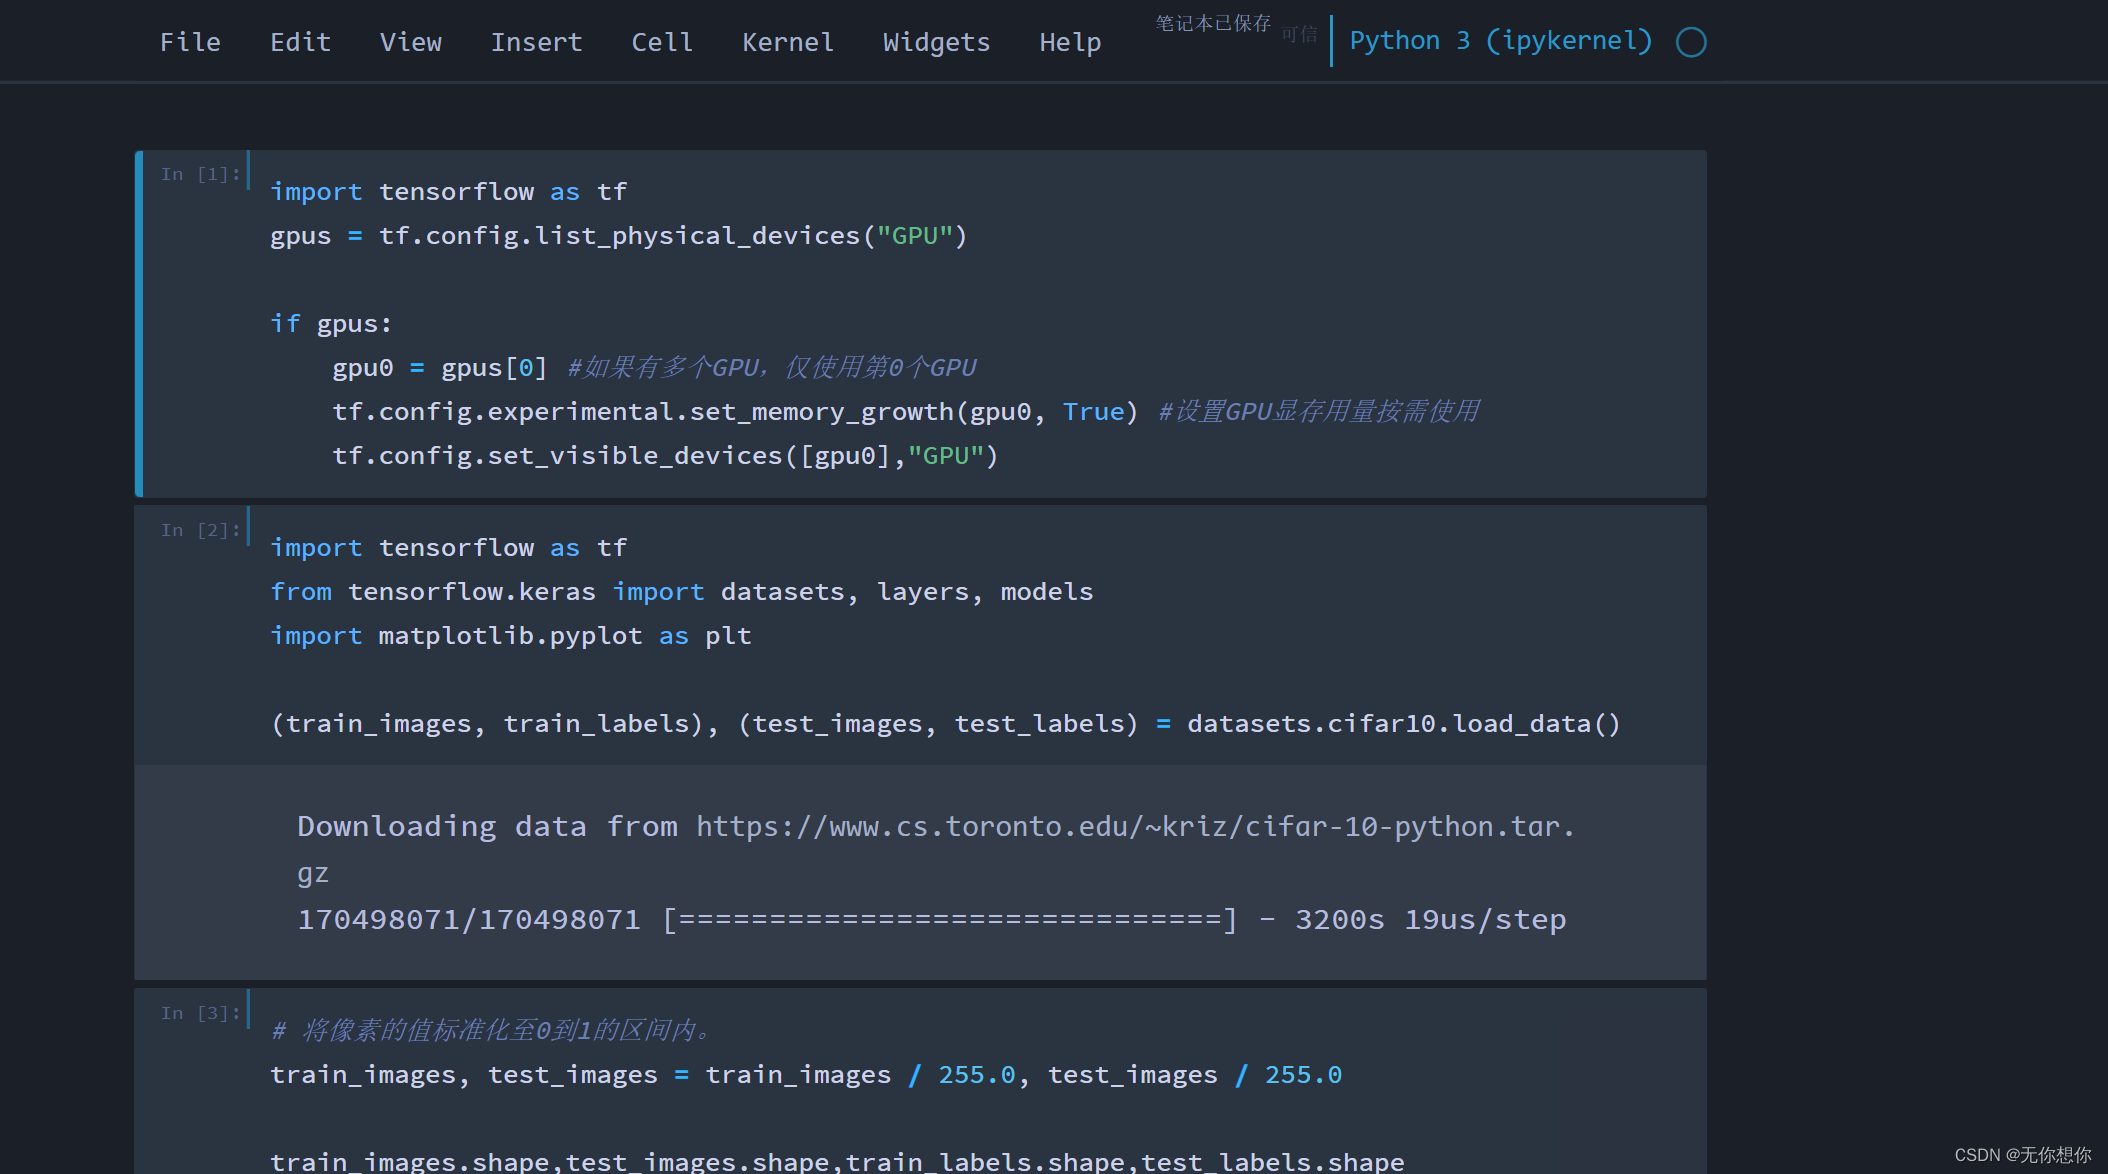Click into the 255.0 normalization code line
Image resolution: width=2108 pixels, height=1174 pixels.
click(805, 1075)
